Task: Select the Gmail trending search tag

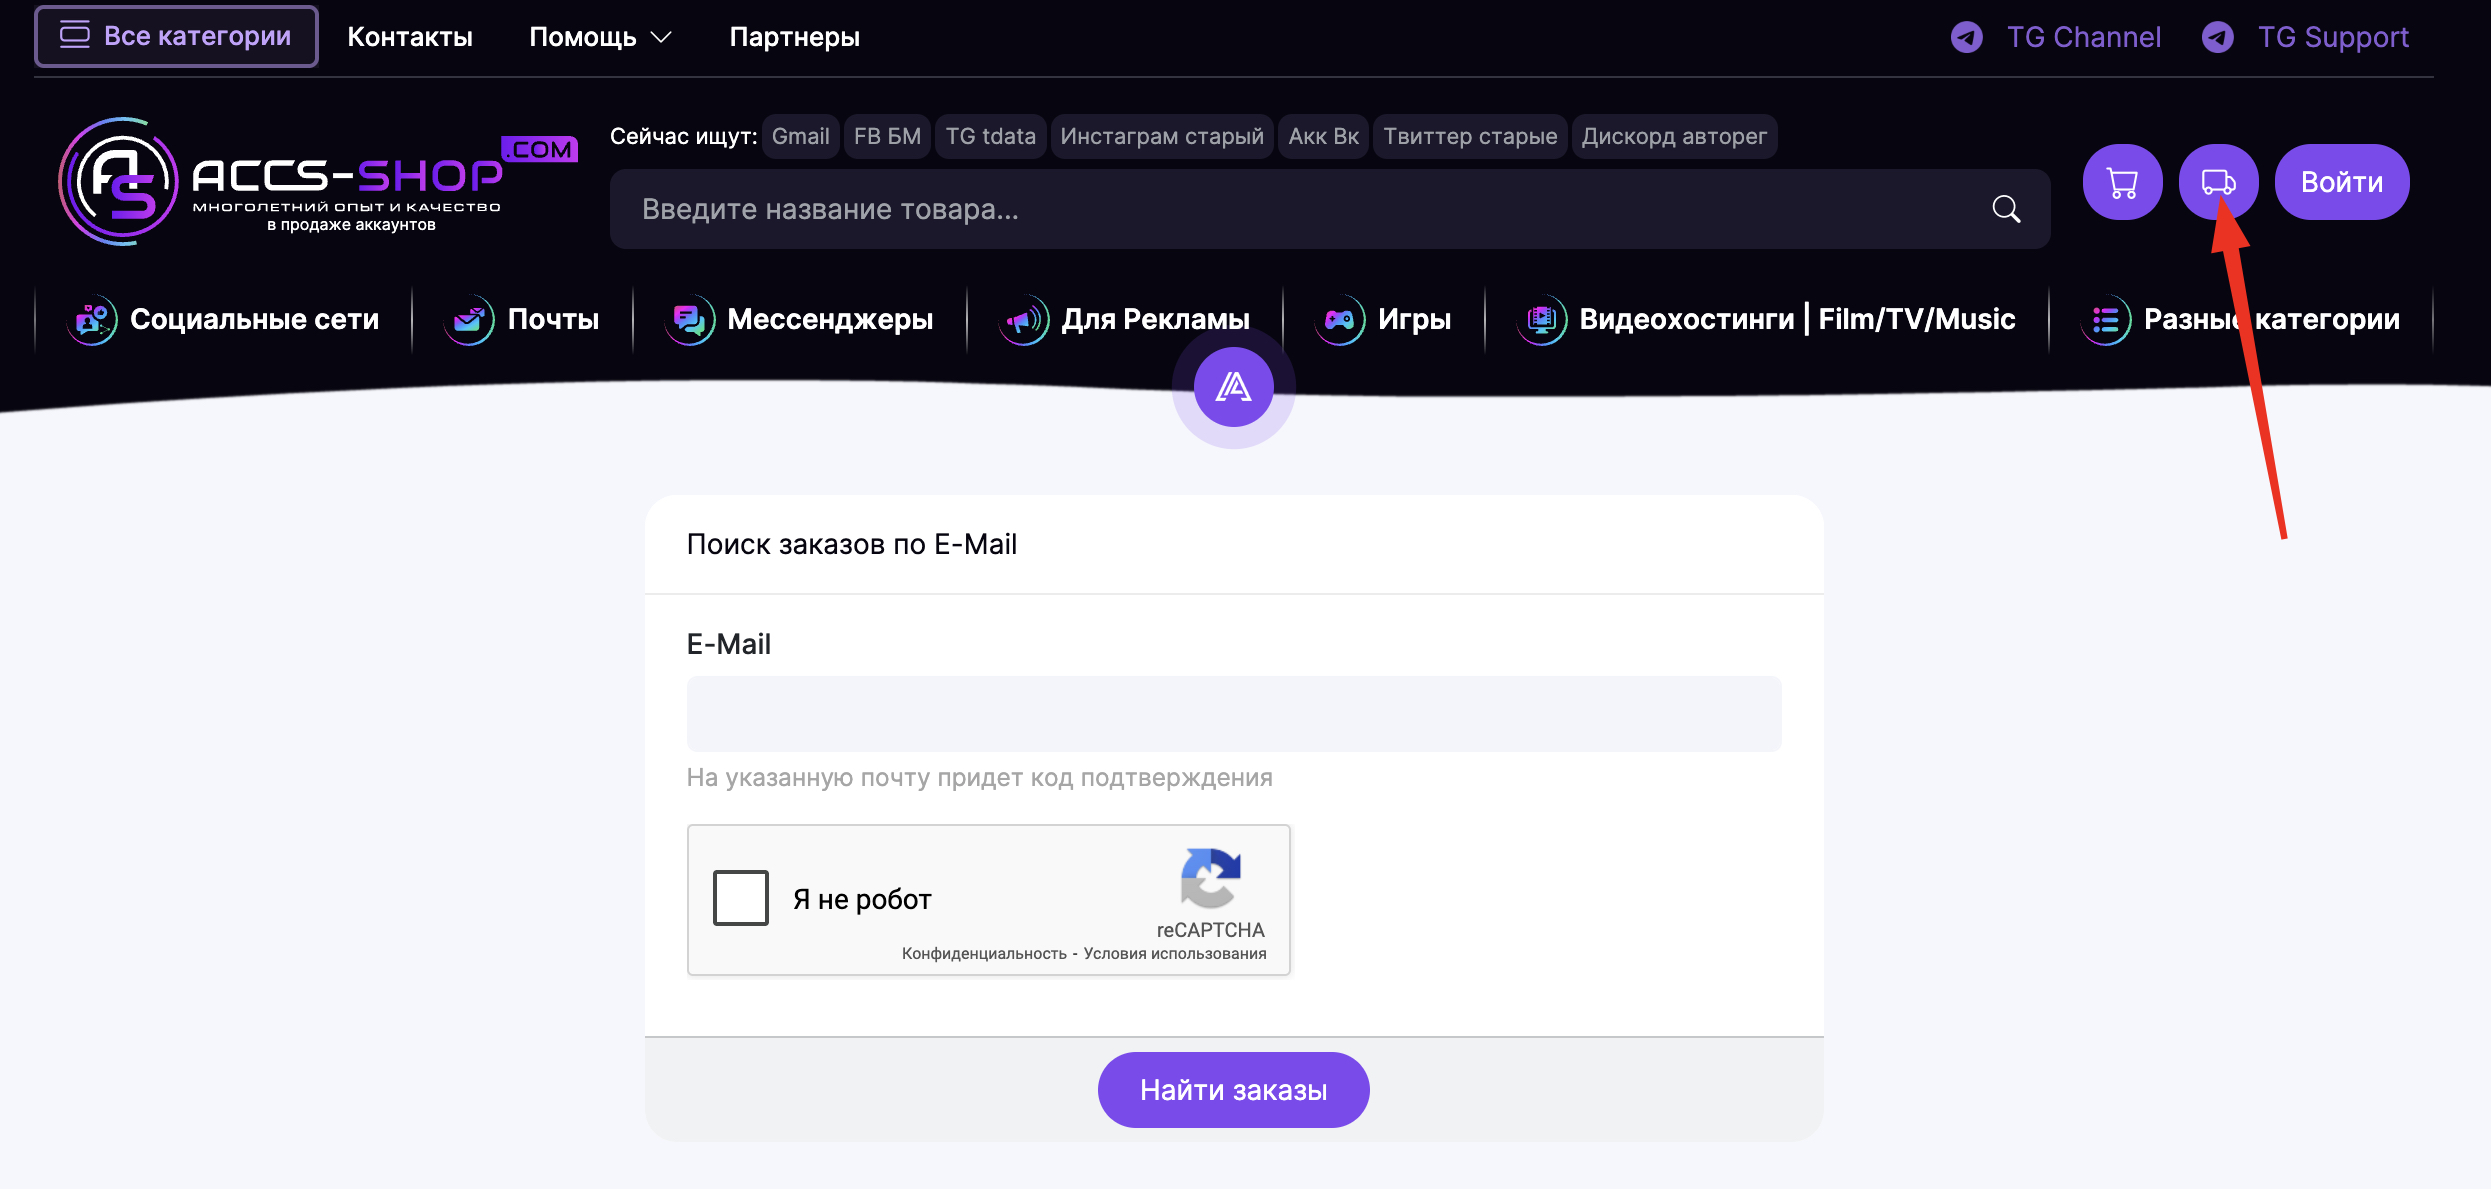Action: [x=800, y=136]
